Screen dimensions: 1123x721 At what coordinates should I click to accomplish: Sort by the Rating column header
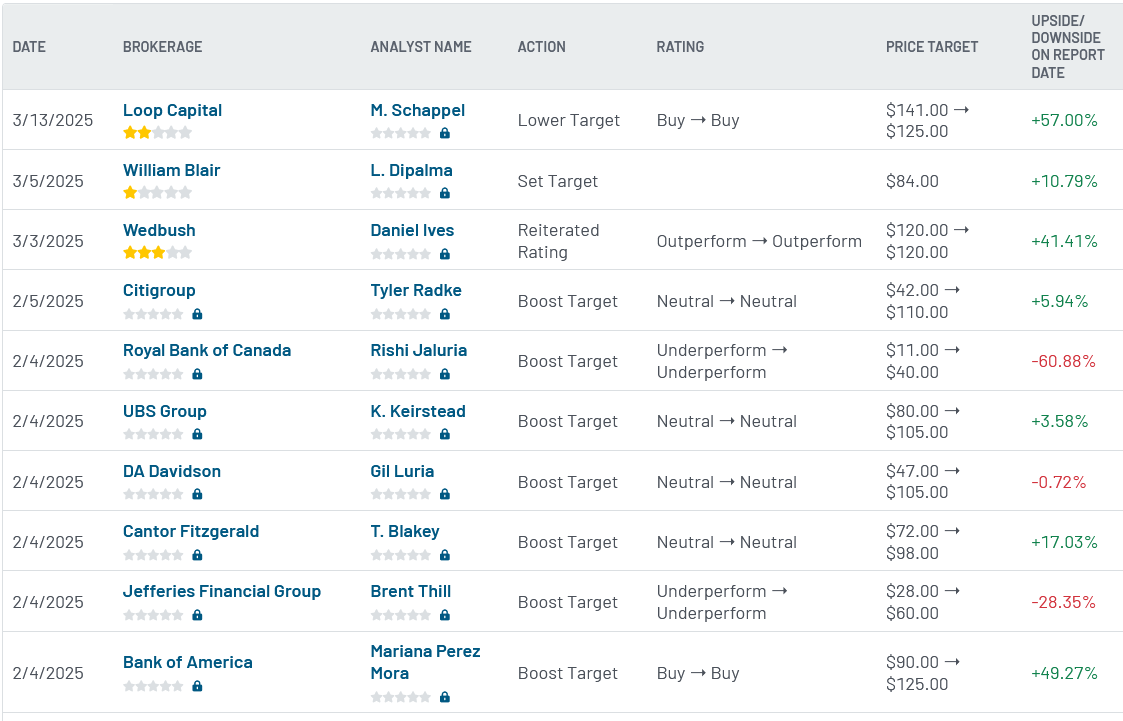tap(680, 47)
